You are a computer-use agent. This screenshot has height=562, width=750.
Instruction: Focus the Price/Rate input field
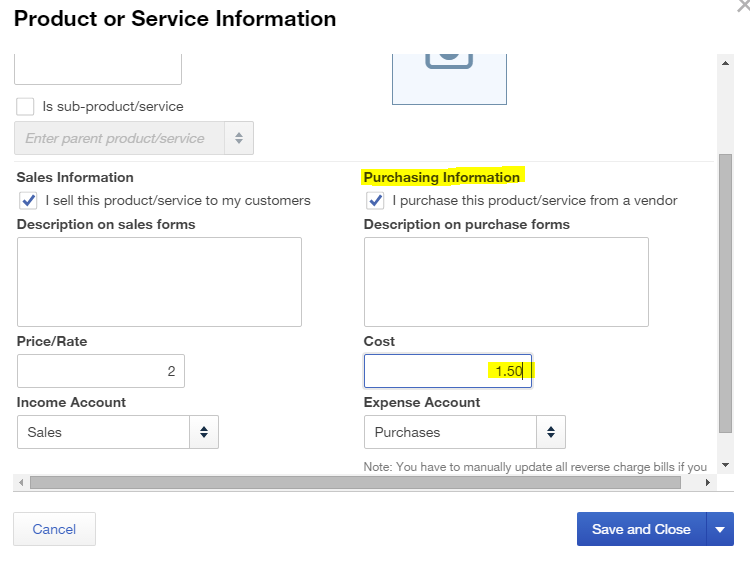coord(101,371)
